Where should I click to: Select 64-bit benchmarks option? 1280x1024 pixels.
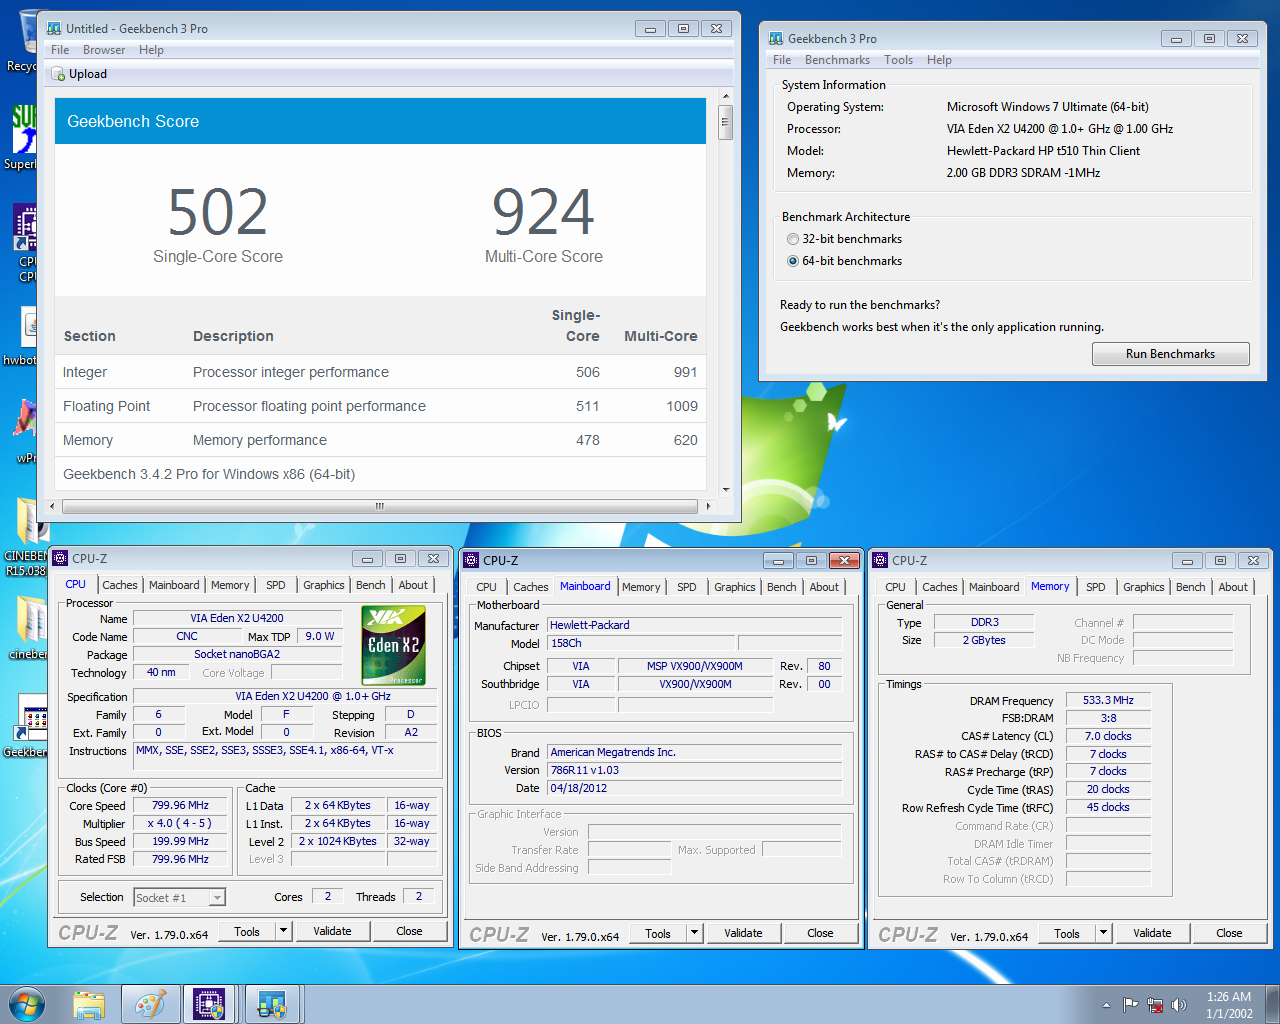point(793,261)
